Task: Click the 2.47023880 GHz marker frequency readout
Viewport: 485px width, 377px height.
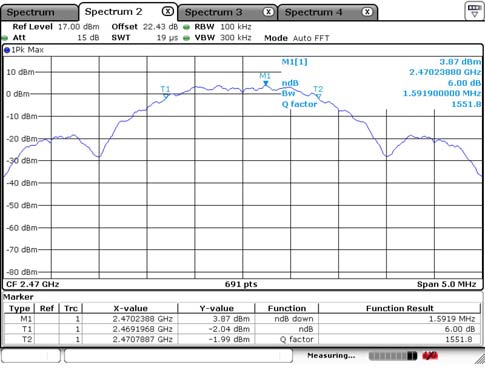Action: tap(445, 72)
